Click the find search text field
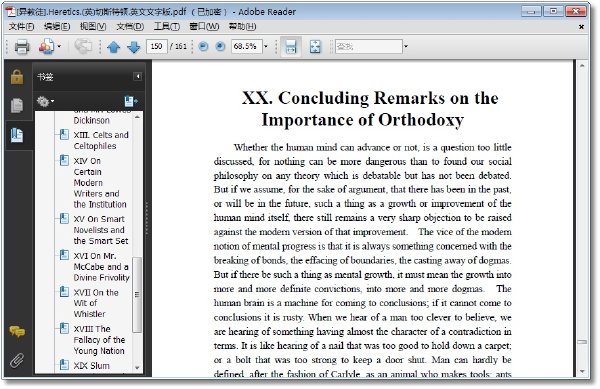The width and height of the screenshot is (600, 389). [369, 47]
